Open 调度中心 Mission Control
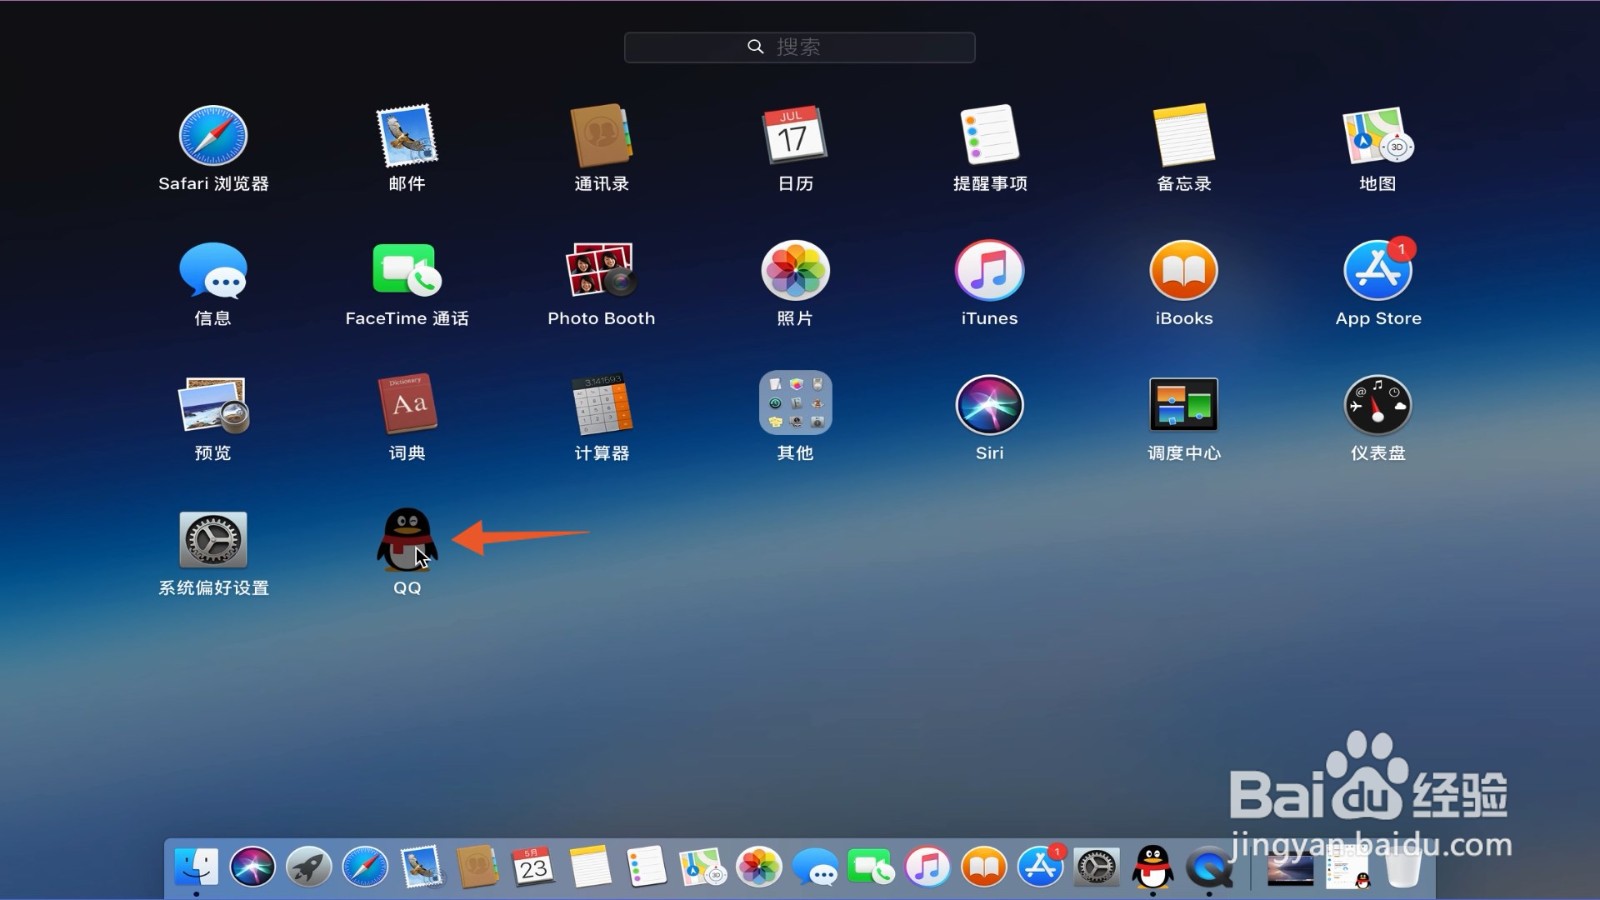Screen dimensions: 1600x900 1184,405
